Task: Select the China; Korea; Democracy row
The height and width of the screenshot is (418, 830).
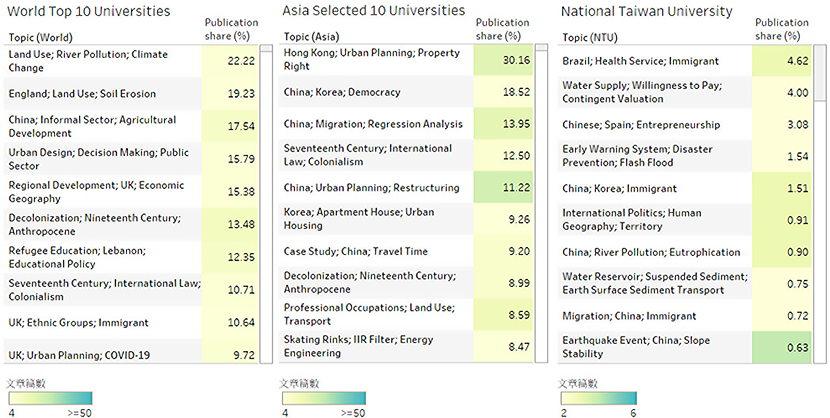Action: 406,92
